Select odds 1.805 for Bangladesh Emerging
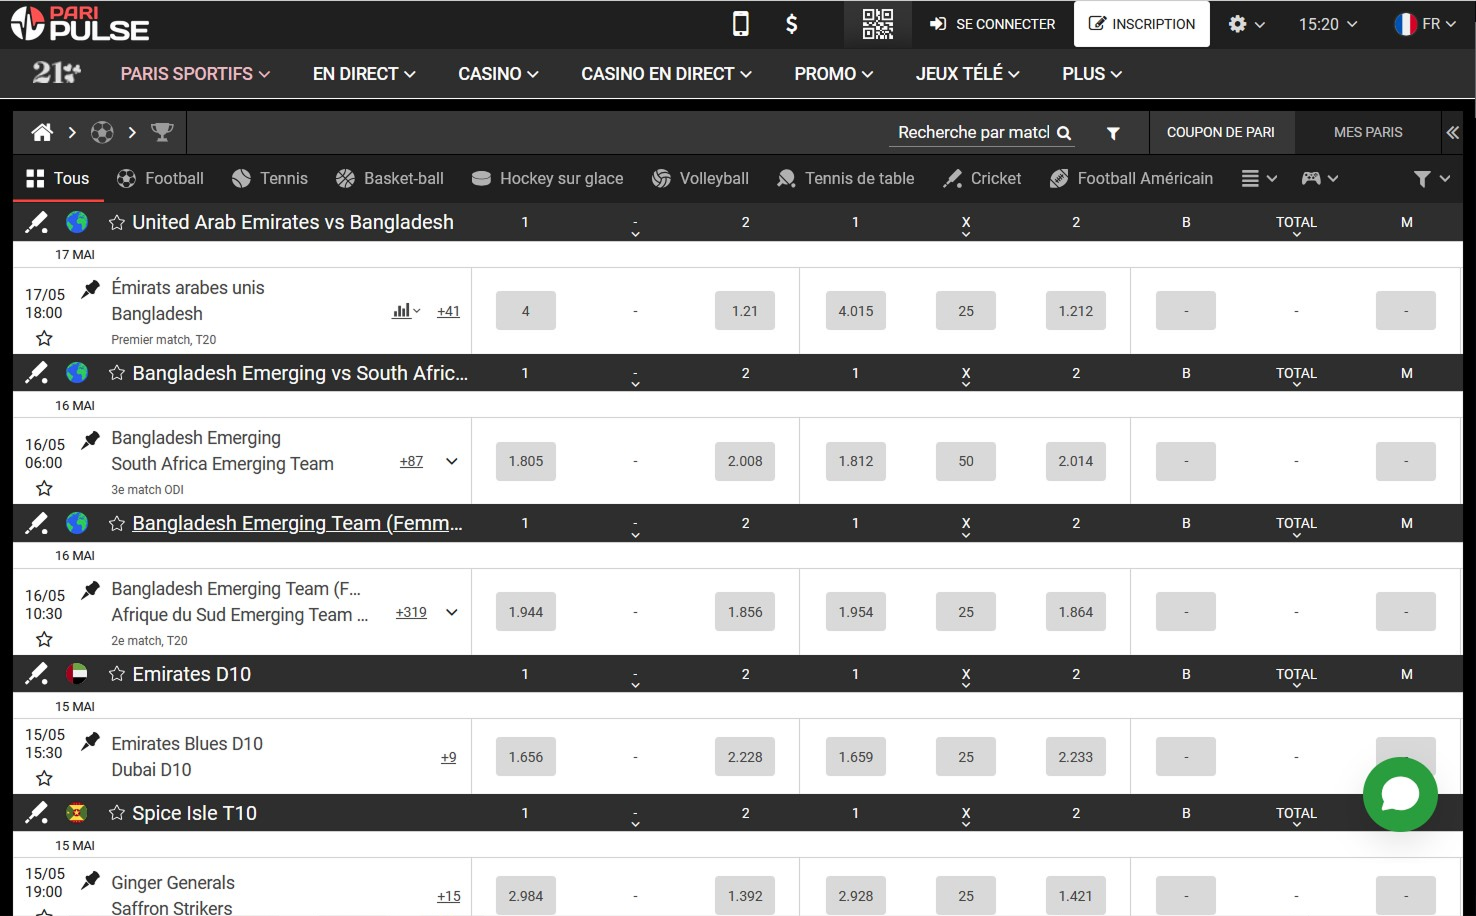 point(525,461)
